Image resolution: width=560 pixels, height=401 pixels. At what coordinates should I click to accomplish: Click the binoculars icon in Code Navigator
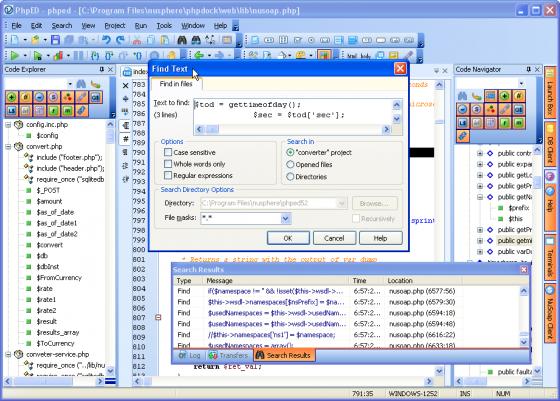click(462, 95)
